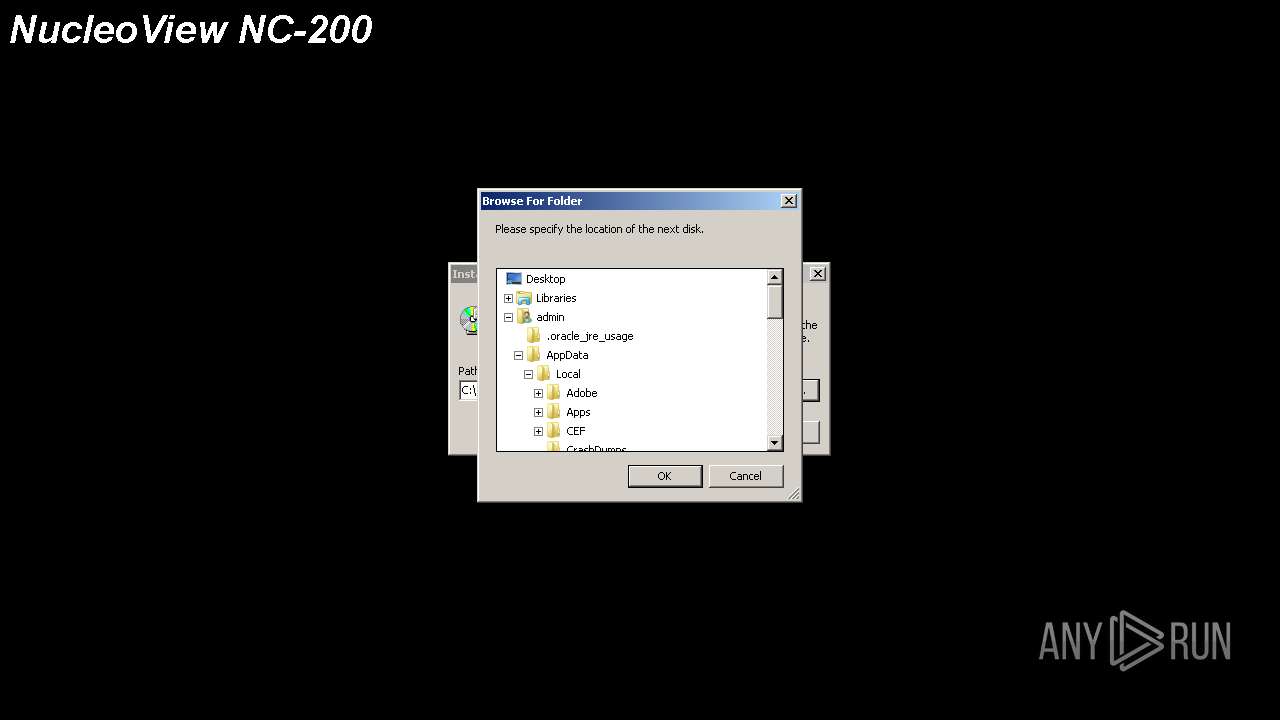Collapse the Local tree node

pos(528,374)
